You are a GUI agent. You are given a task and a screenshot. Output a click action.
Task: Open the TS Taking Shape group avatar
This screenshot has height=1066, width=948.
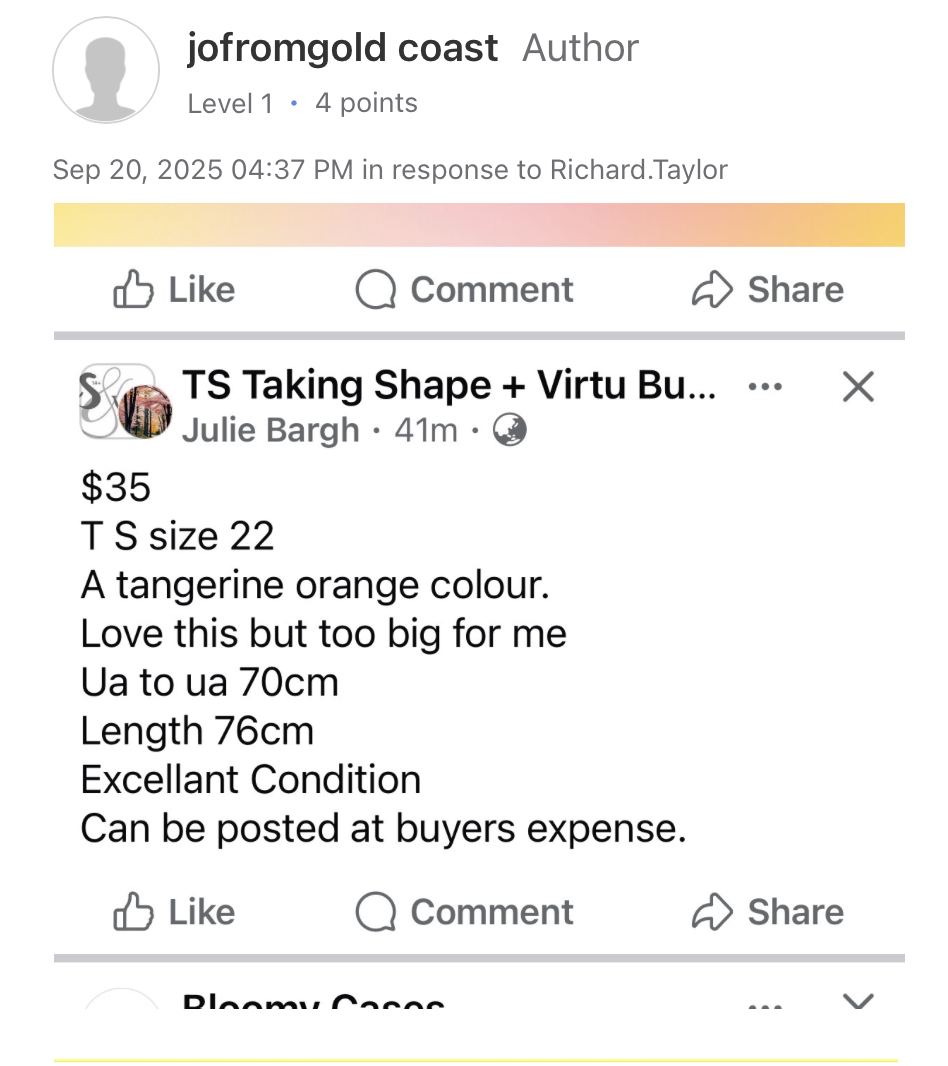click(124, 402)
